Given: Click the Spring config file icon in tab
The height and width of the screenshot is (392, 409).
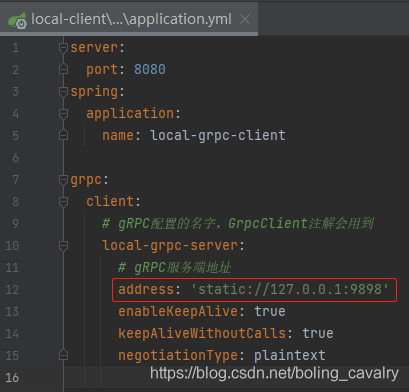Looking at the screenshot, I should (x=17, y=20).
